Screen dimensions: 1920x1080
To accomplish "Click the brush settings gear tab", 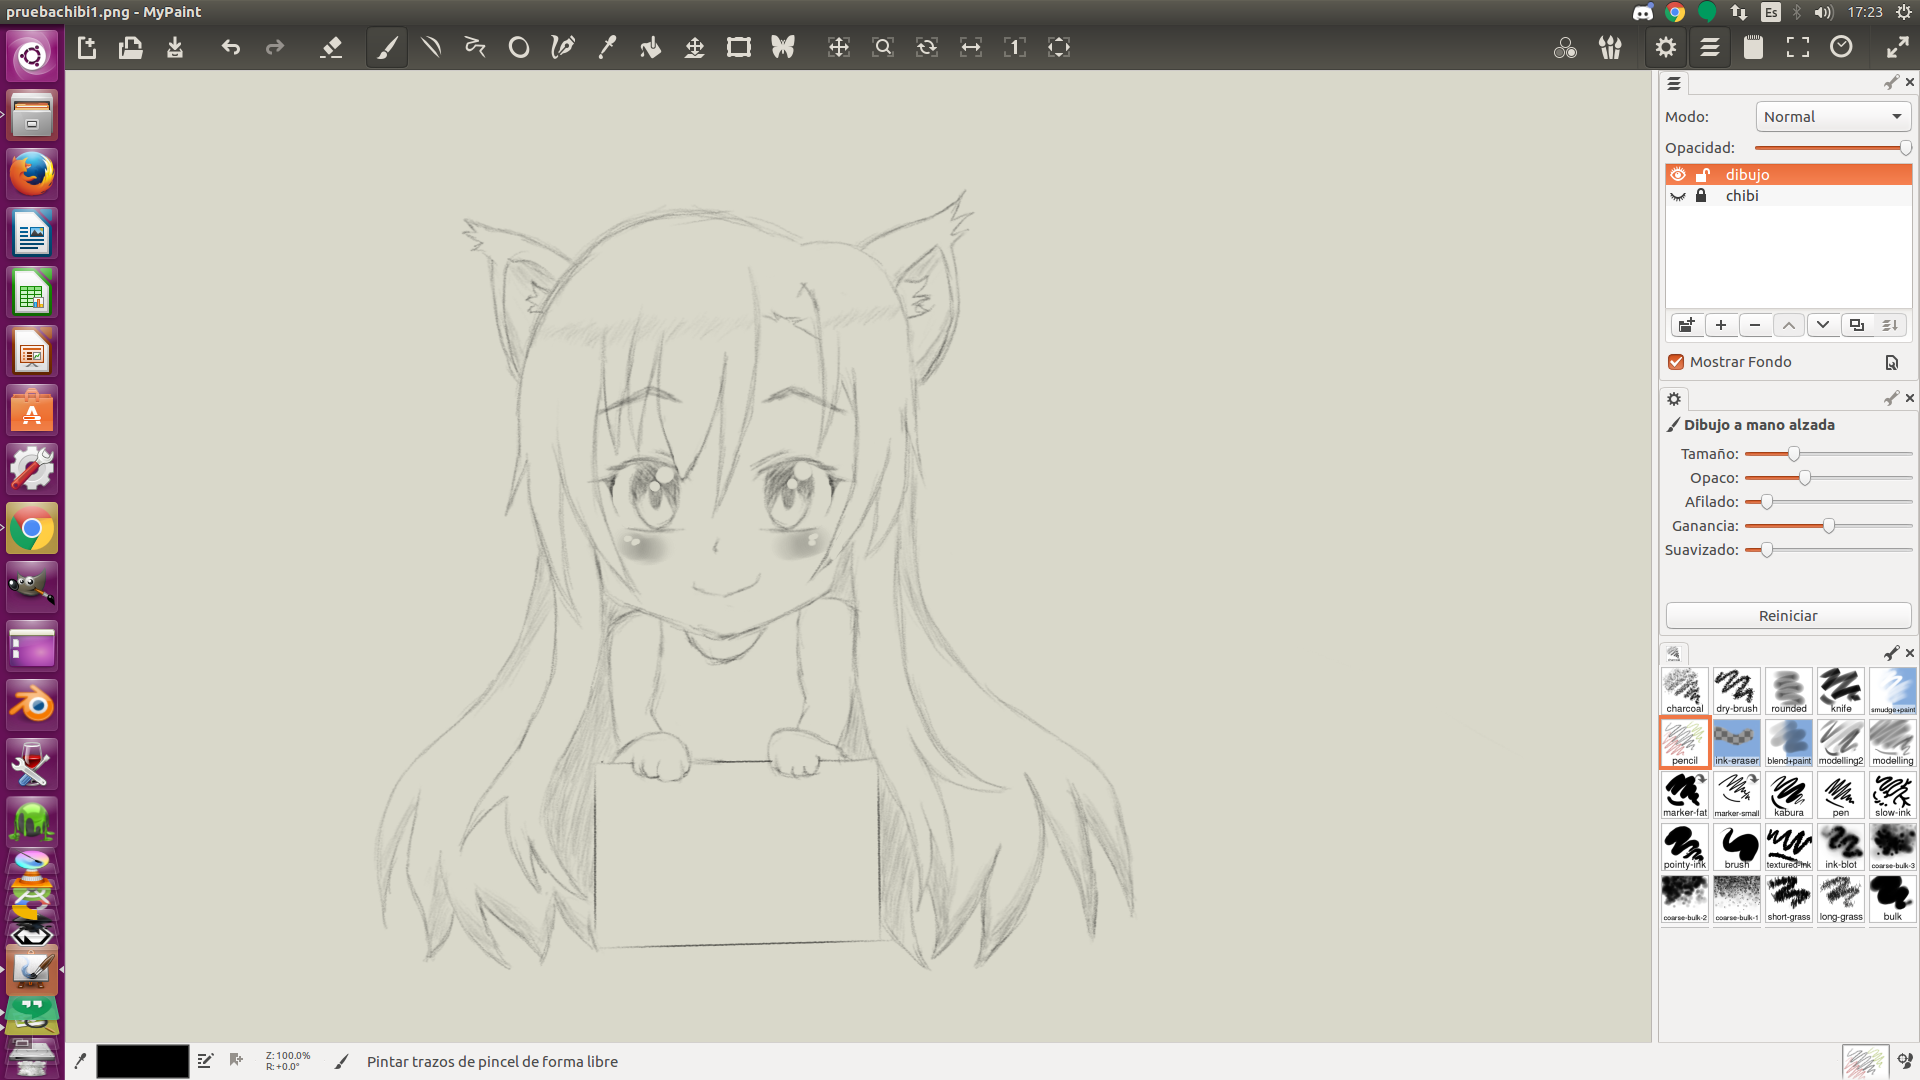I will [x=1674, y=399].
